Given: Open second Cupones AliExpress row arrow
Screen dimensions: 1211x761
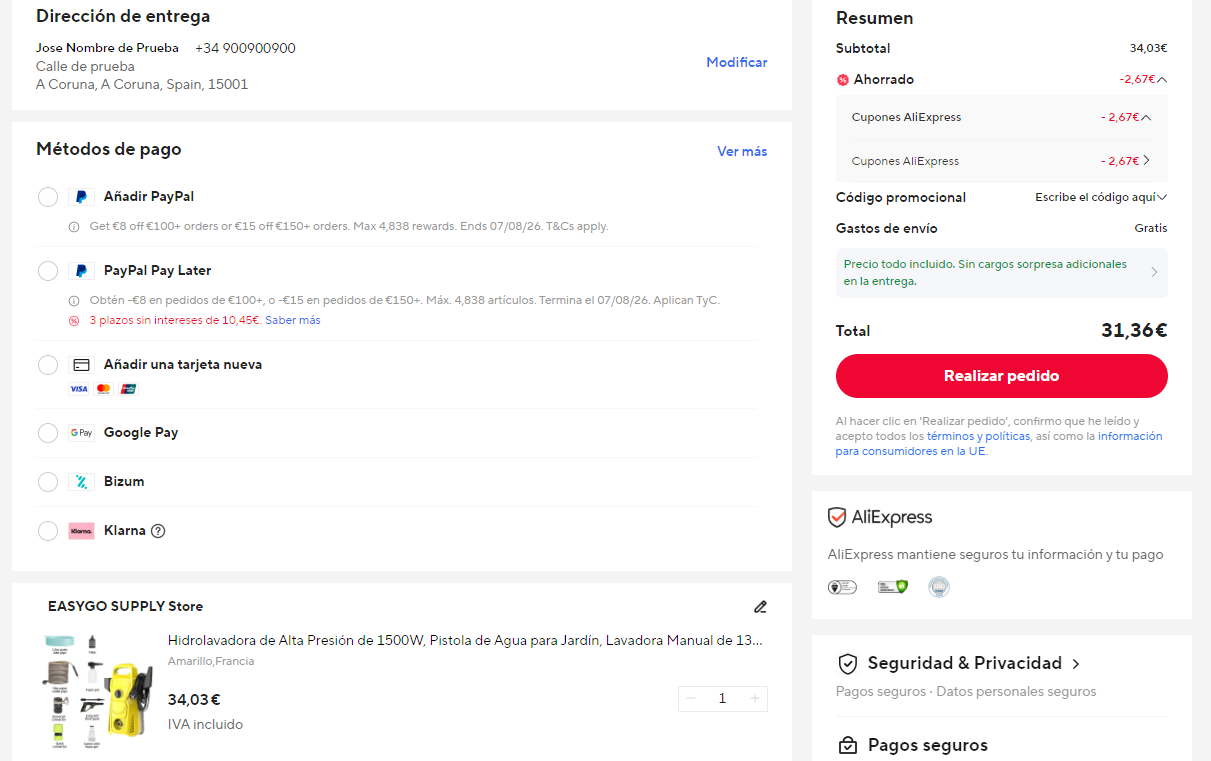Looking at the screenshot, I should [1146, 161].
